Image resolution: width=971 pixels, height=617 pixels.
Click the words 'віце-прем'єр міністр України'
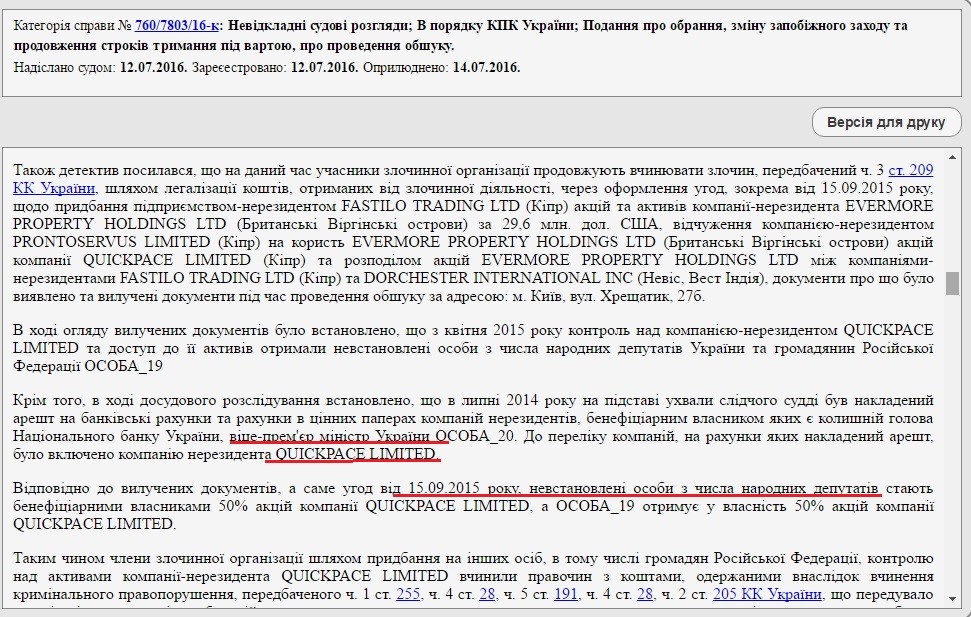[x=331, y=435]
